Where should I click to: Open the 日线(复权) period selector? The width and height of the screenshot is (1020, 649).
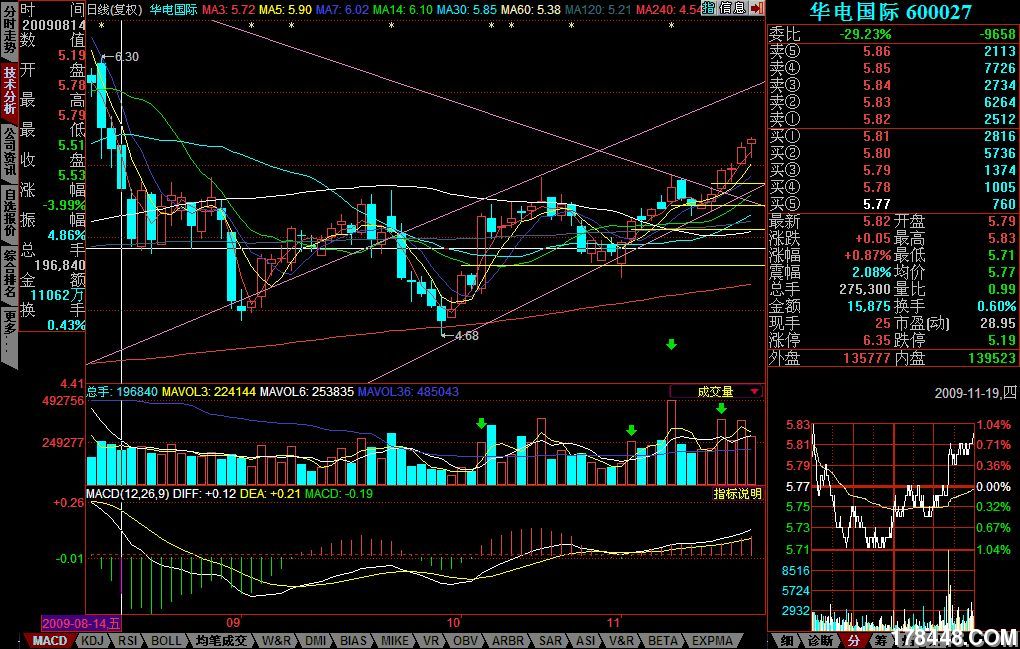pyautogui.click(x=114, y=9)
